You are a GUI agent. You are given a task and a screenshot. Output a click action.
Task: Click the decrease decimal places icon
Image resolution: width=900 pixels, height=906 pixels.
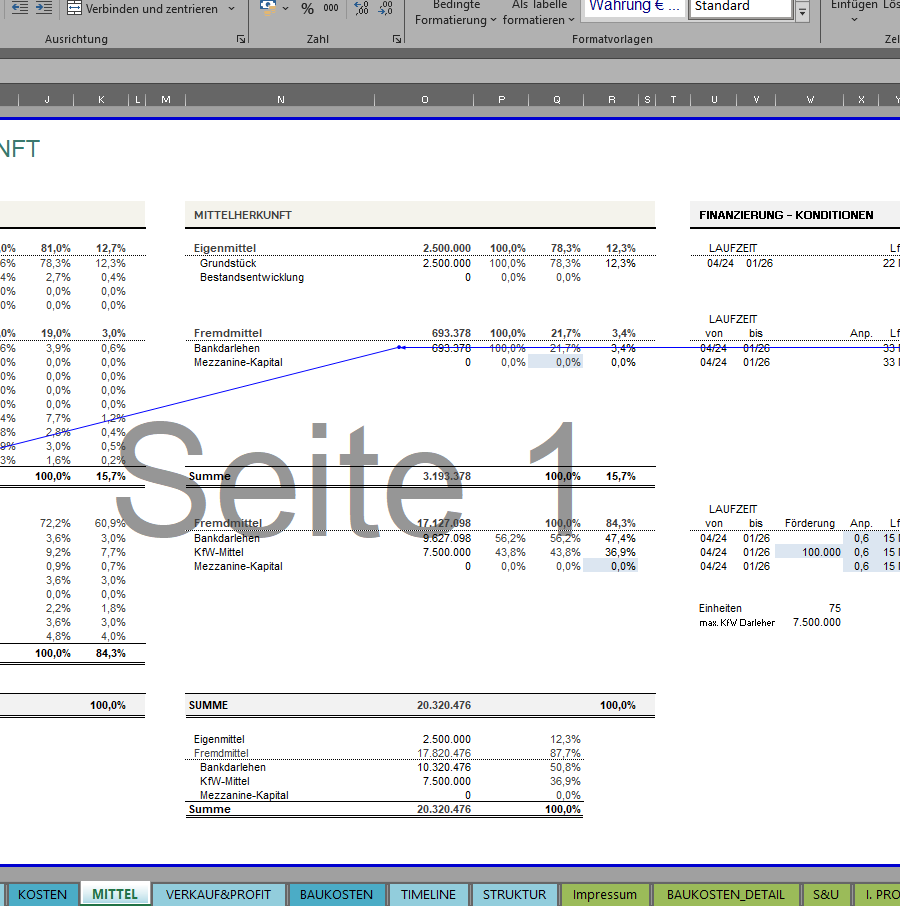click(385, 9)
